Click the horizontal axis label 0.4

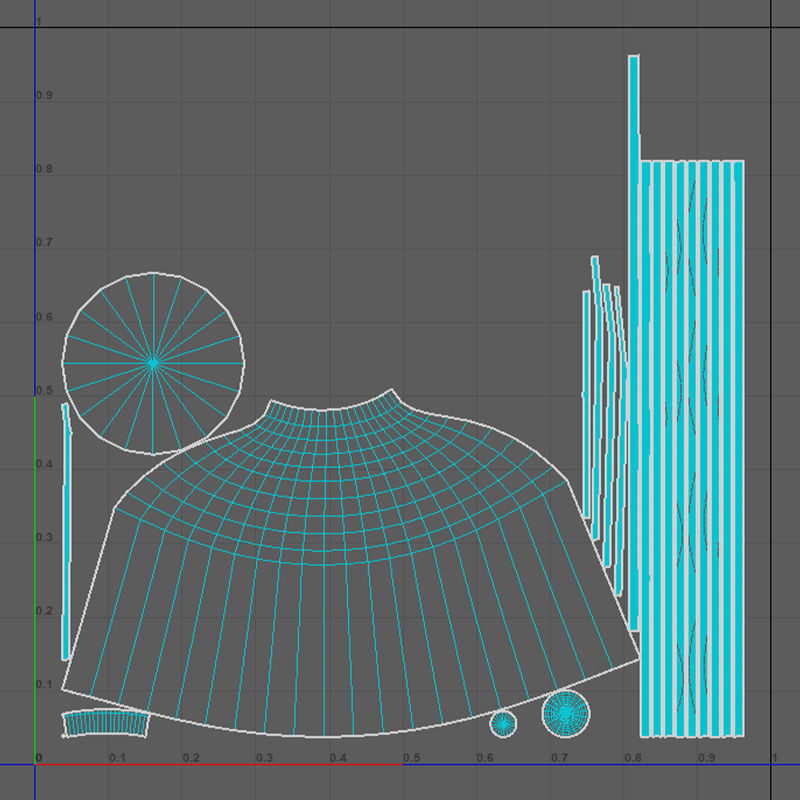tap(338, 758)
